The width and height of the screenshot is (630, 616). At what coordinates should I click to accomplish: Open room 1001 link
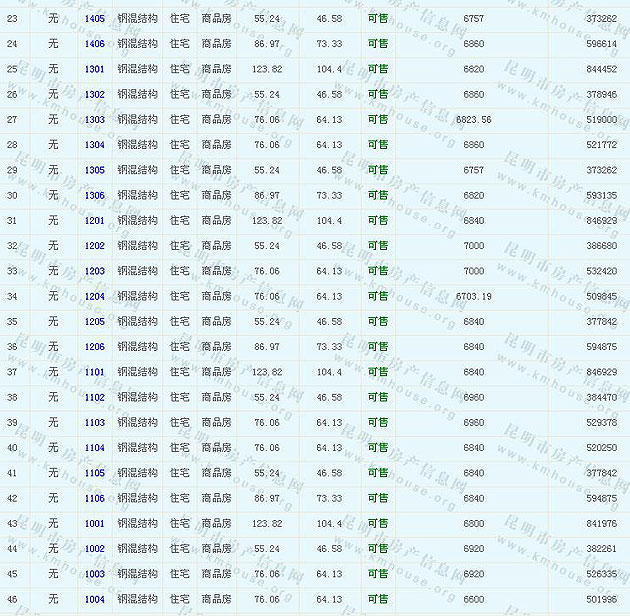(x=94, y=524)
